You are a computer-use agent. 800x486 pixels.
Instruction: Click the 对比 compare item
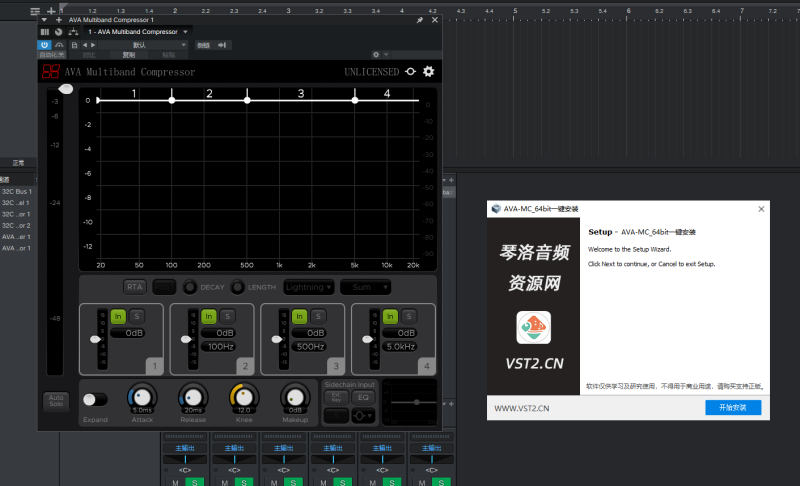(89, 55)
